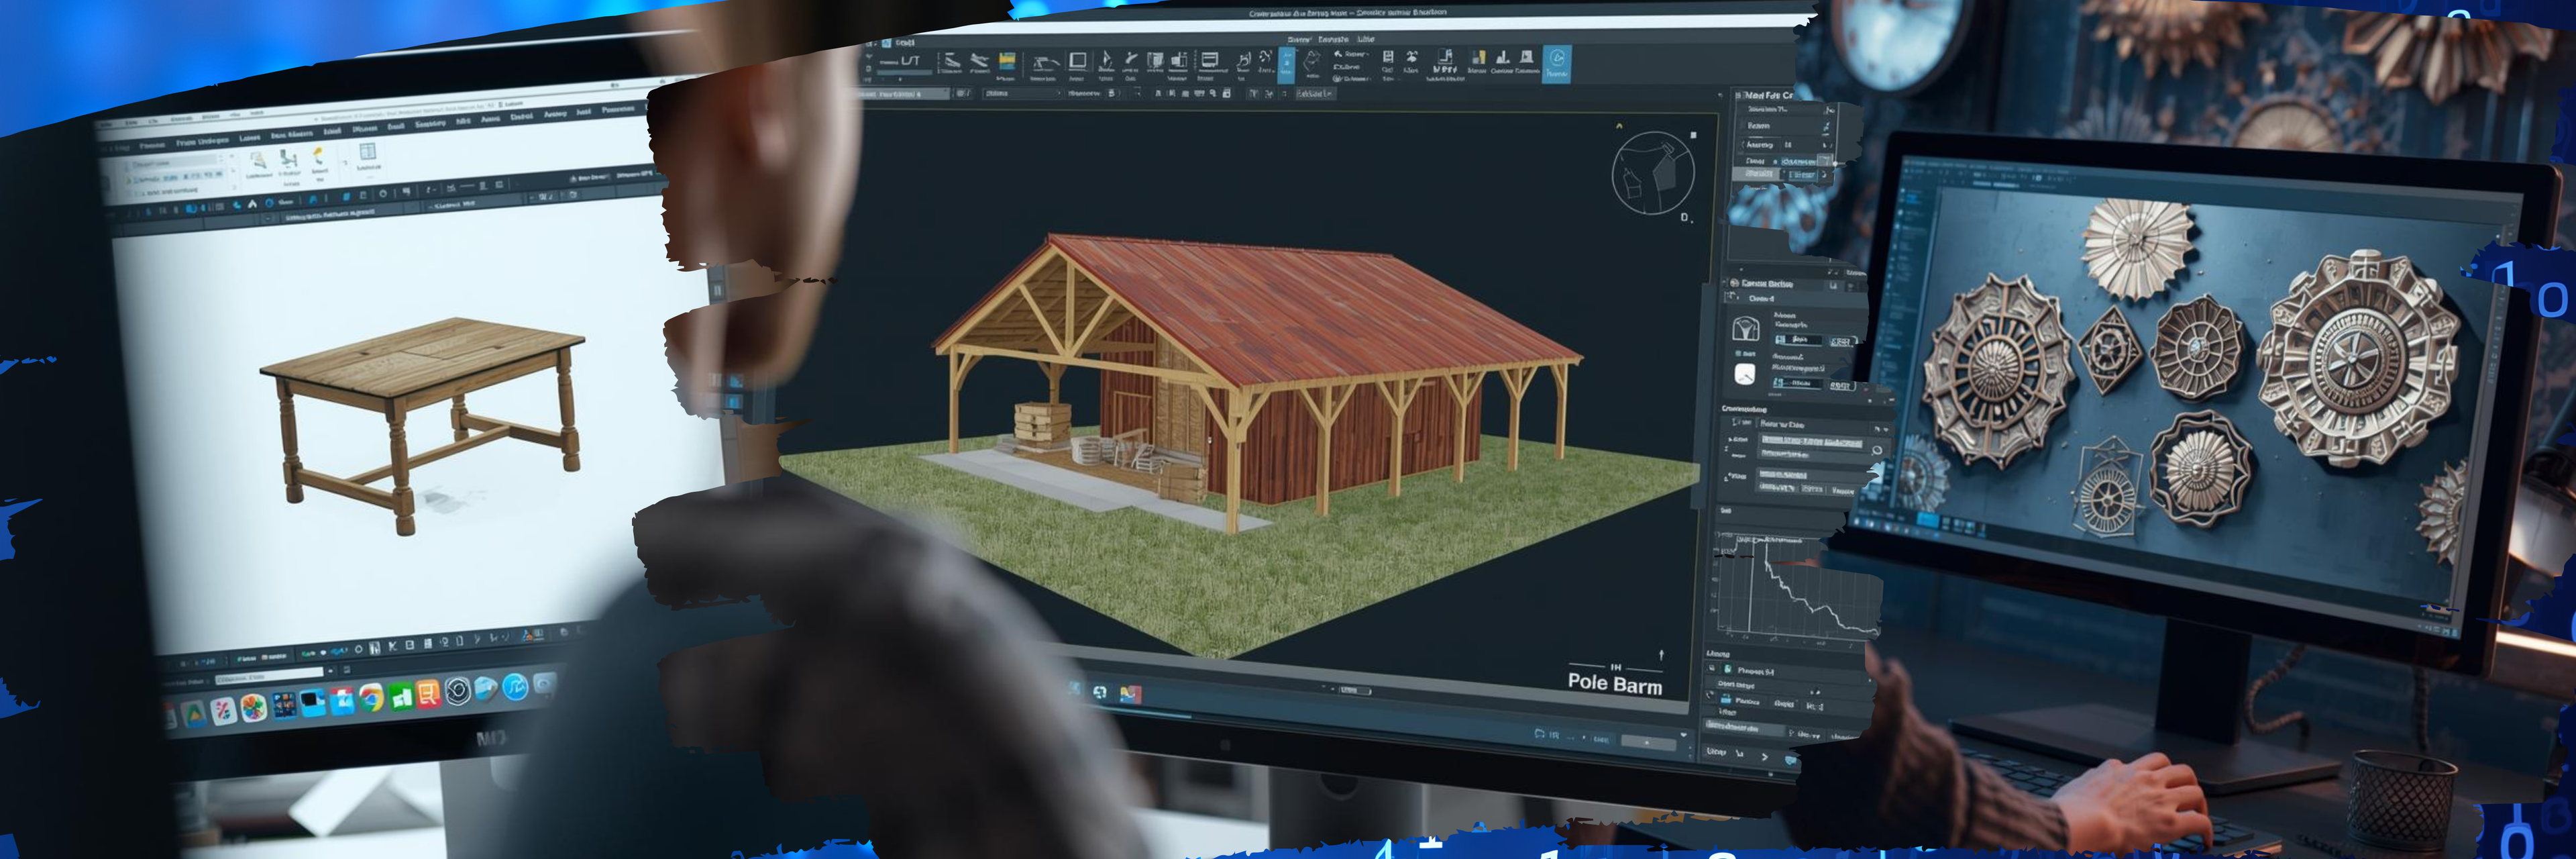This screenshot has height=859, width=2576.
Task: Open the dropdown field beside the shield icon
Action: coord(1799,340)
